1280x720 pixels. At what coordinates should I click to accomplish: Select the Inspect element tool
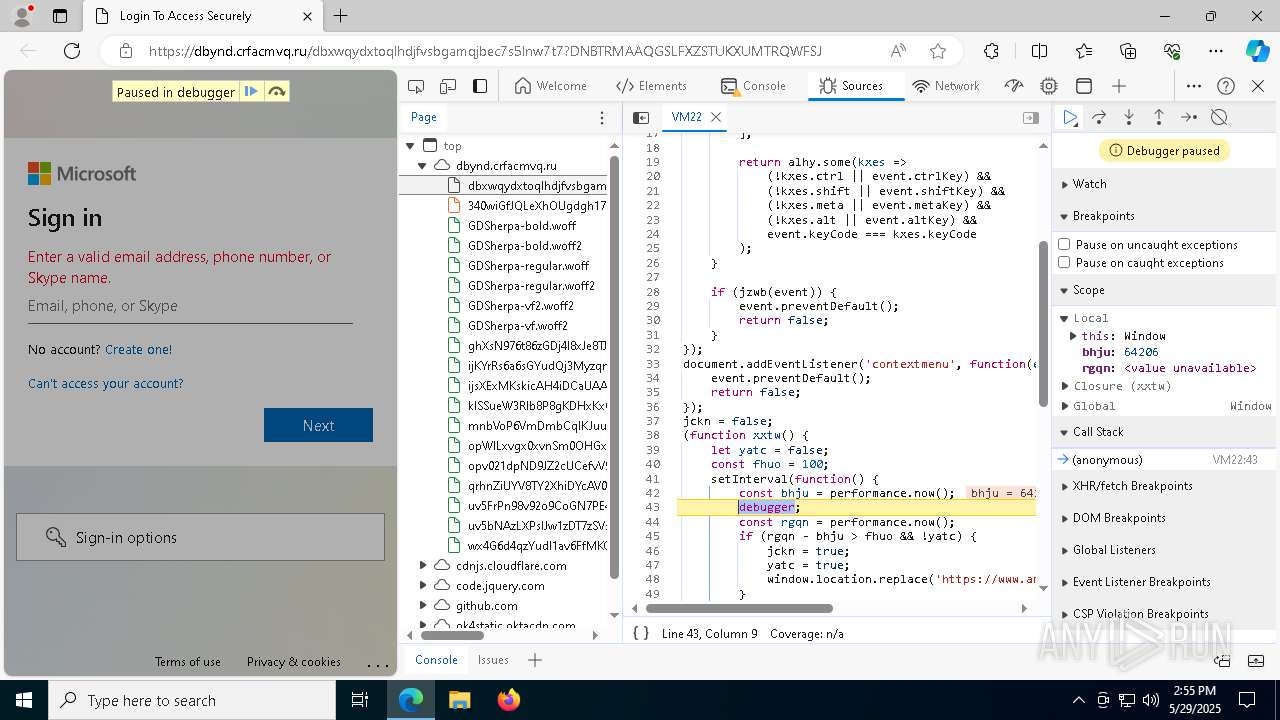point(417,86)
